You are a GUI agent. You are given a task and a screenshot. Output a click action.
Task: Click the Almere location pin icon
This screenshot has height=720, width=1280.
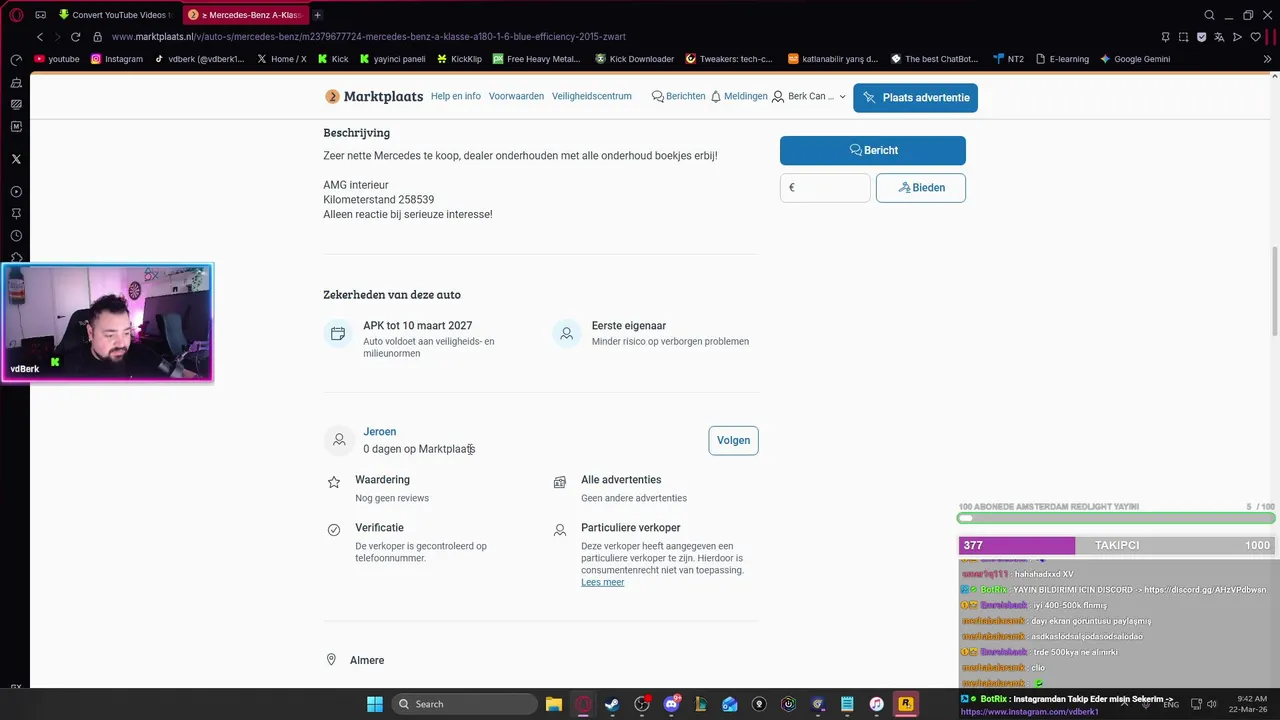point(332,660)
